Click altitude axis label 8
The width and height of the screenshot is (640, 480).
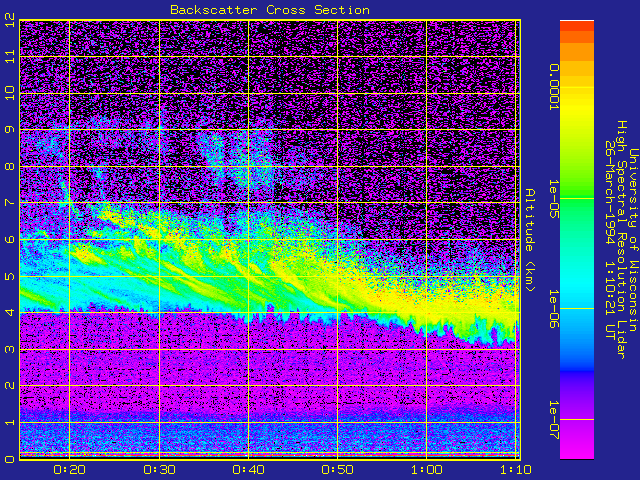pyautogui.click(x=10, y=166)
